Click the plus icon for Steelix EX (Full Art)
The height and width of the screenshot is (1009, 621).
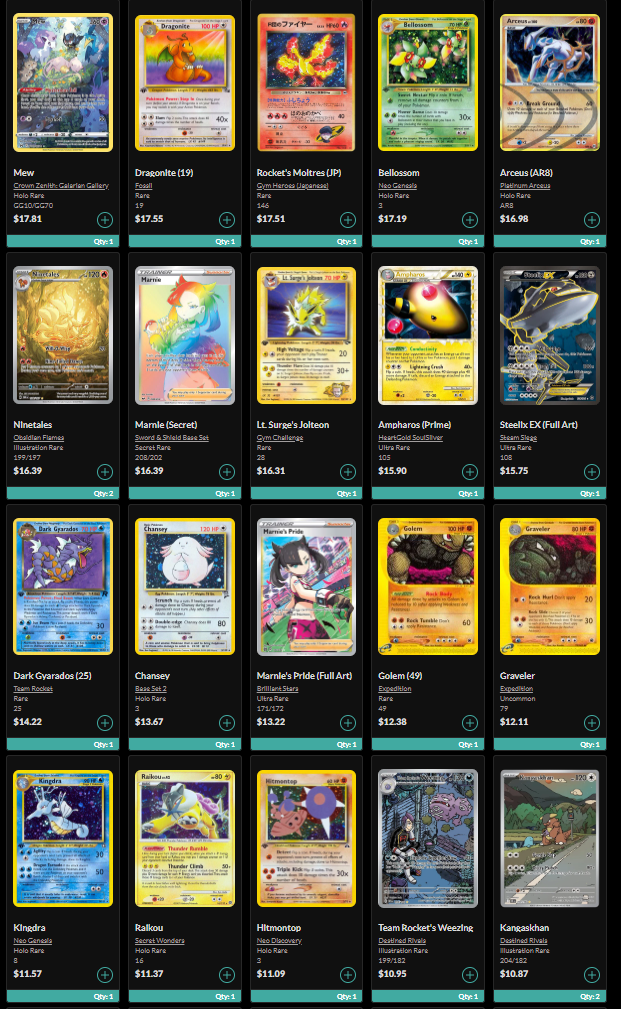pyautogui.click(x=591, y=472)
